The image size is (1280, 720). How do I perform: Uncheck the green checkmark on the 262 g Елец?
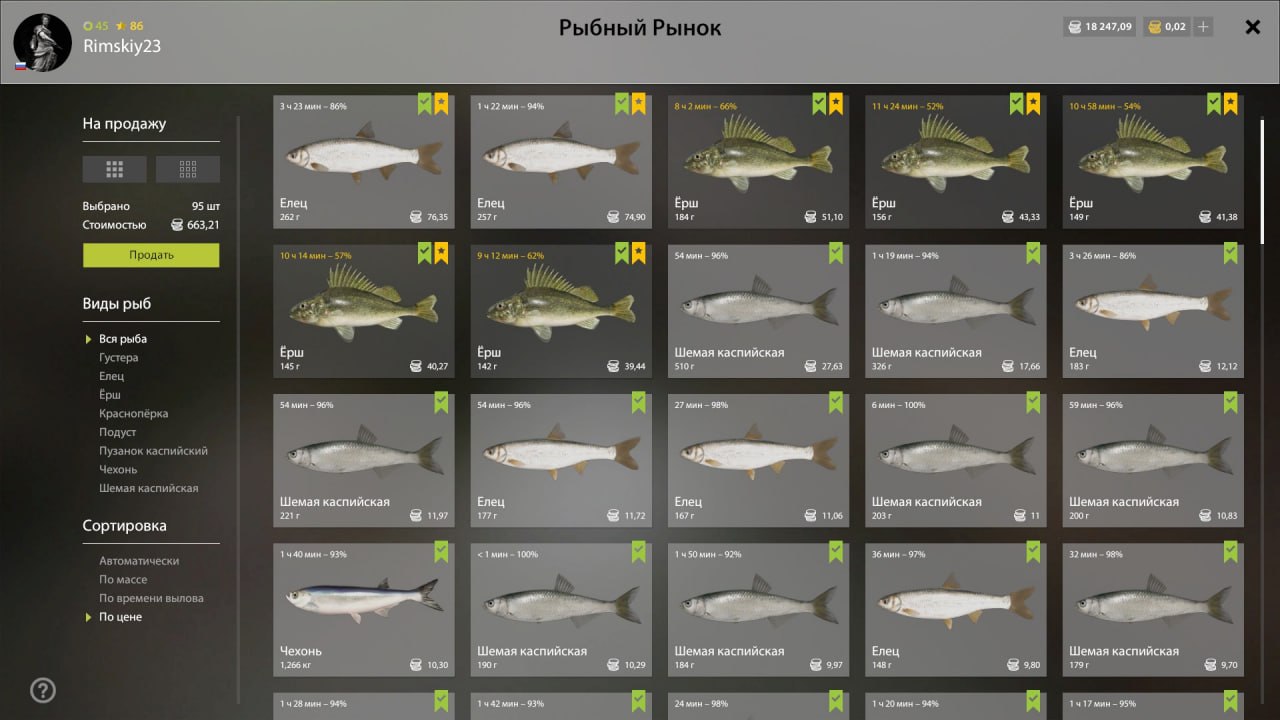[424, 103]
